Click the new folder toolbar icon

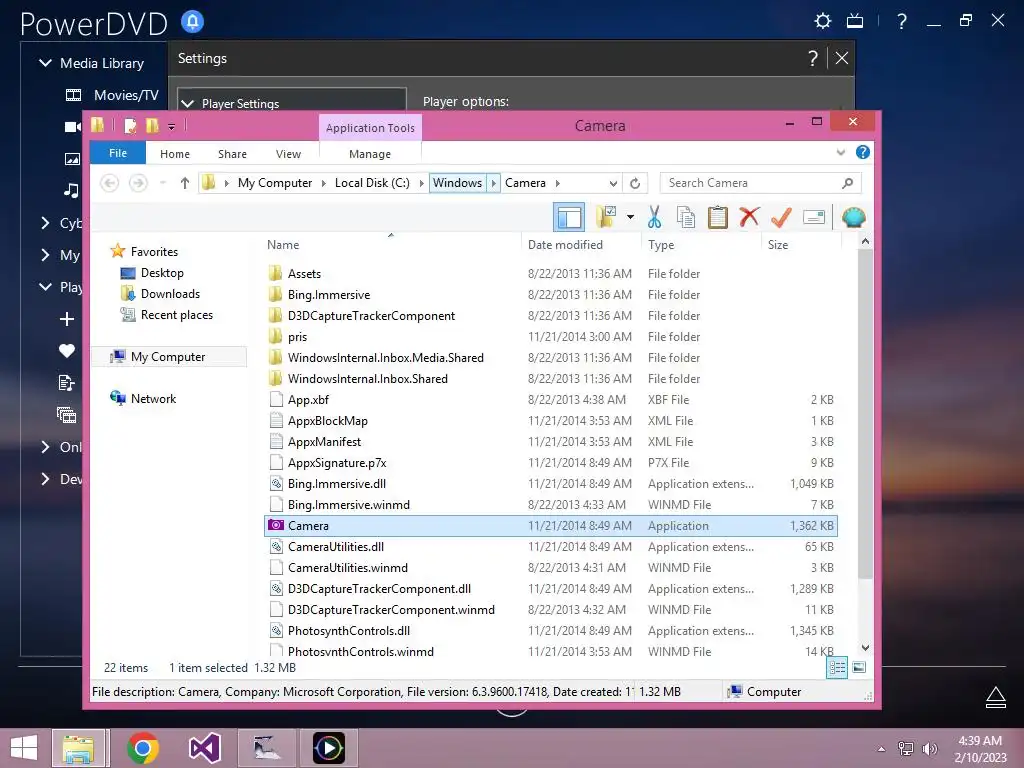coord(606,217)
